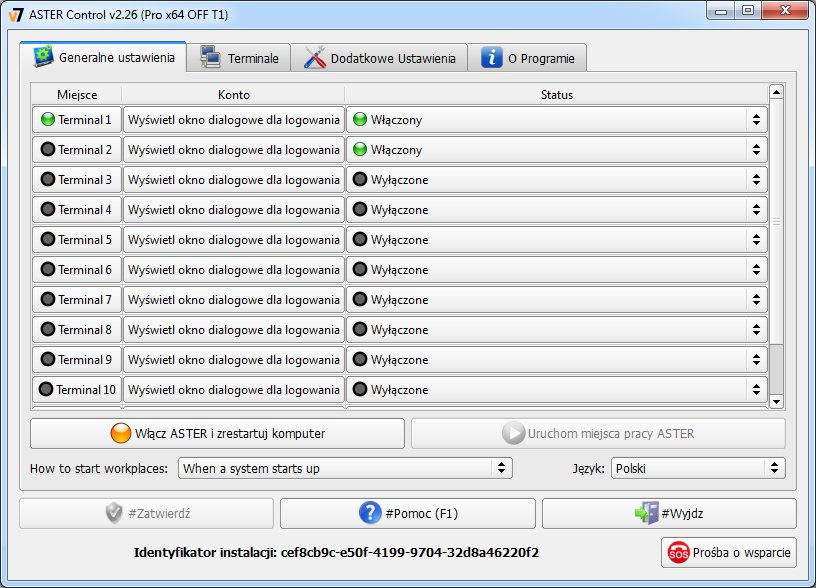
Task: Click the dark indicator next to Terminal 6
Action: (x=48, y=270)
